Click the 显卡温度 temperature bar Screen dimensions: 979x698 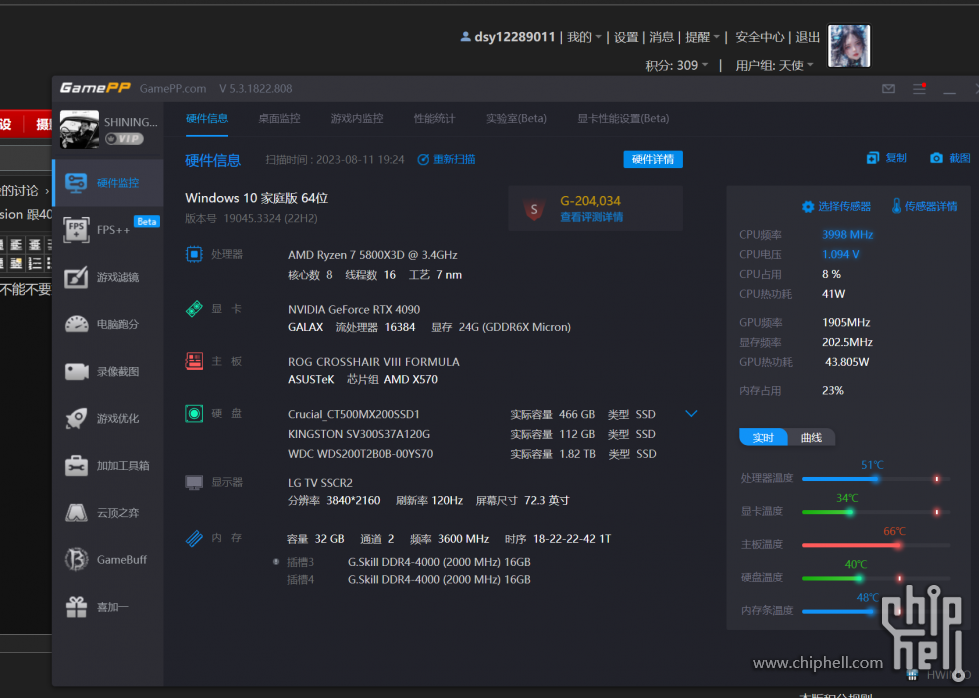[x=876, y=512]
